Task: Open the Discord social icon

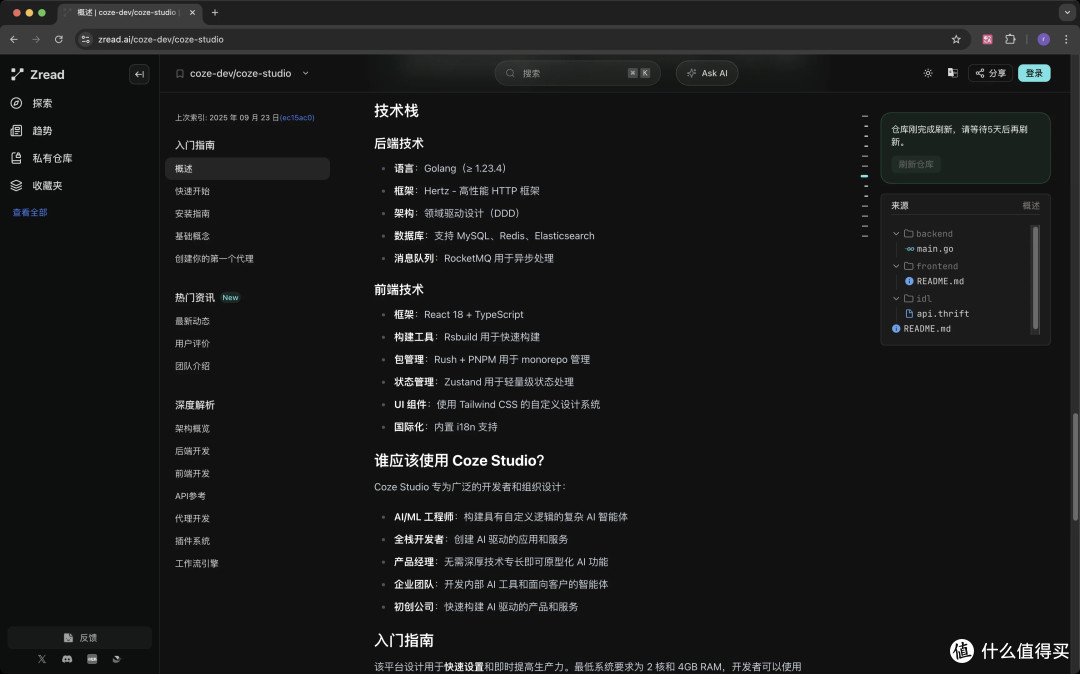Action: tap(67, 659)
